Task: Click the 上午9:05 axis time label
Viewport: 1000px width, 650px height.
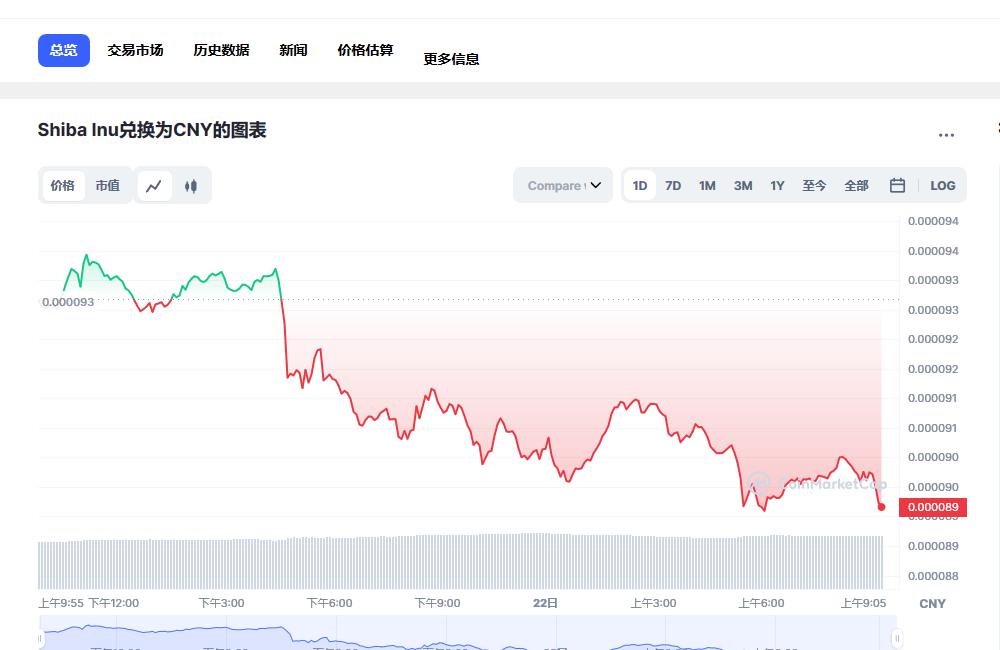Action: pos(864,603)
